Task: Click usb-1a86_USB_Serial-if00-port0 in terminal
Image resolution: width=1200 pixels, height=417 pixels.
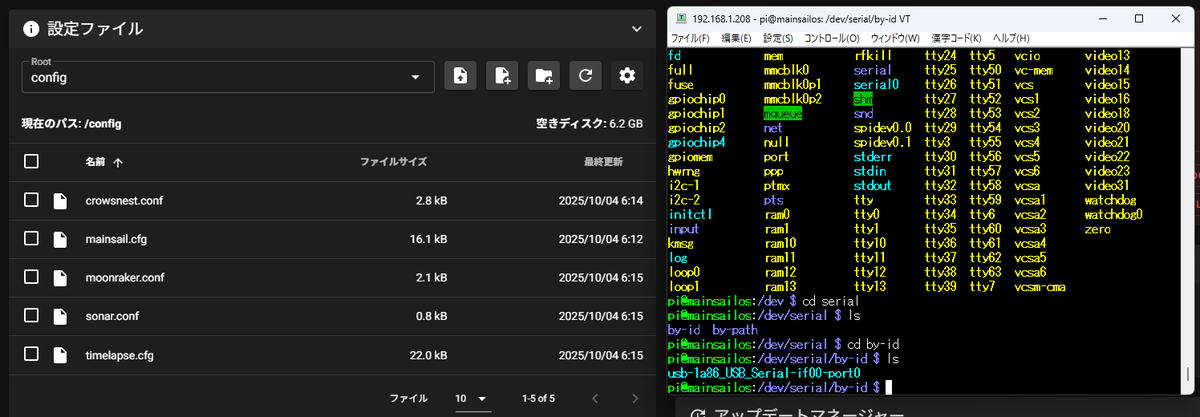Action: [x=763, y=372]
